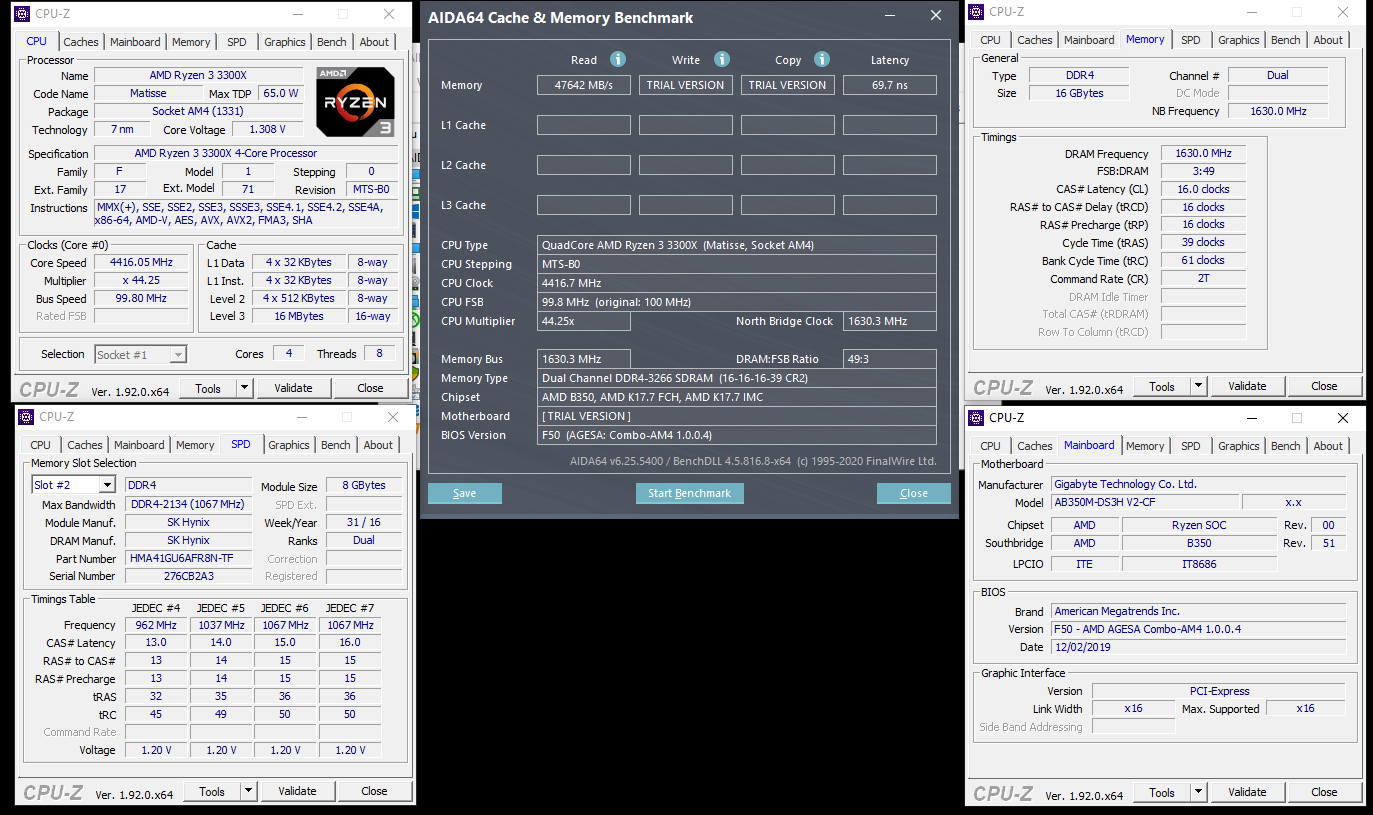Click the Link Width x16 field
This screenshot has width=1373, height=815.
pyautogui.click(x=1133, y=708)
